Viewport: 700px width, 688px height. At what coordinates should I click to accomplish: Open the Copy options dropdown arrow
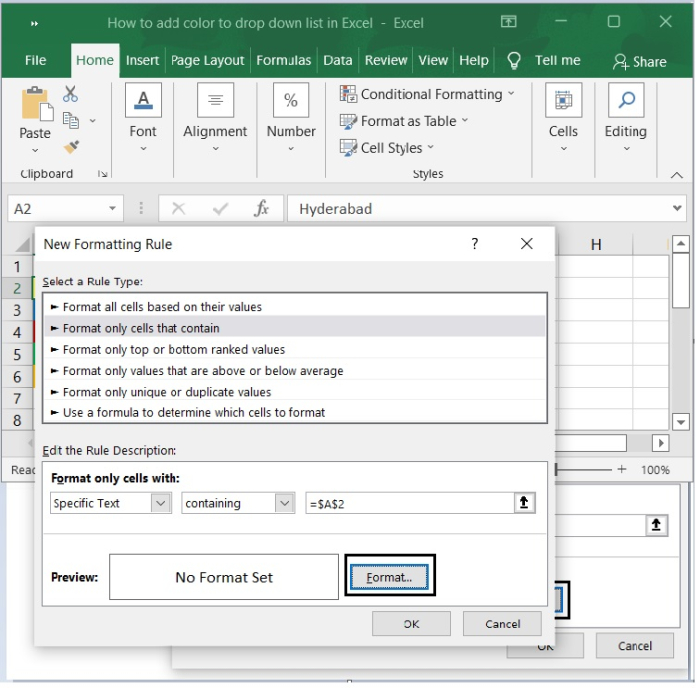click(x=92, y=121)
